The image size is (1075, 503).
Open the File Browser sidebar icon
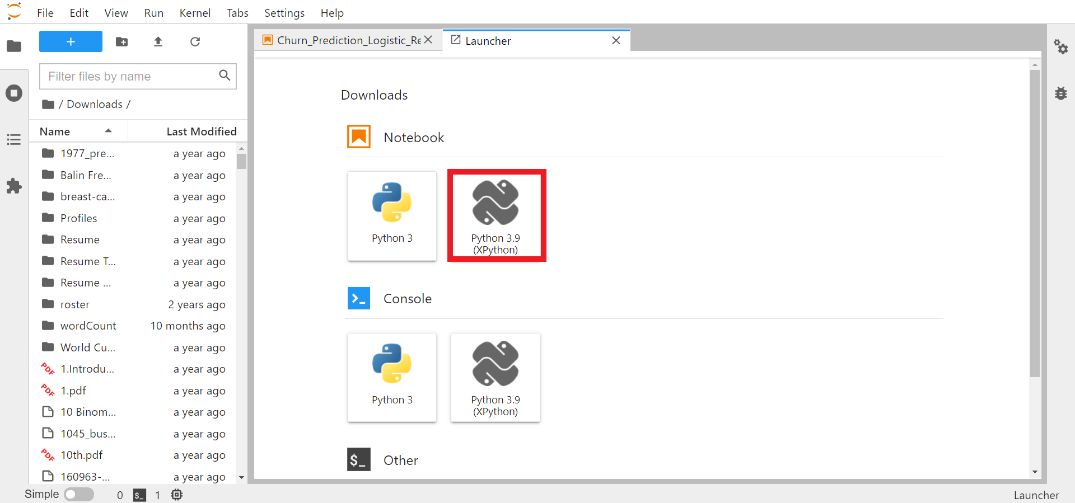(14, 46)
